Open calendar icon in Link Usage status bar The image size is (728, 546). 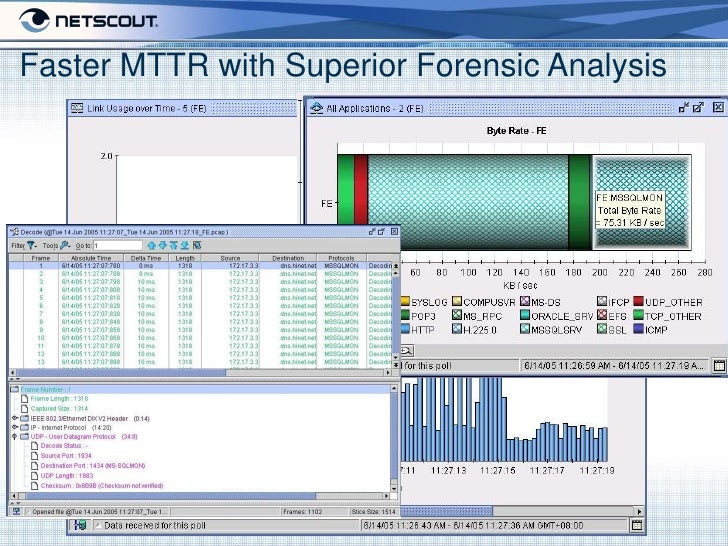637,525
